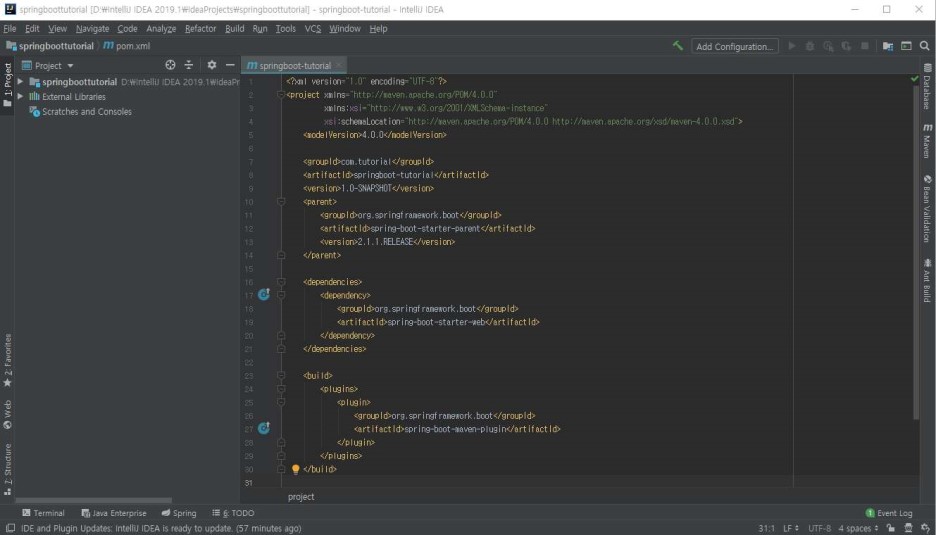The height and width of the screenshot is (535, 936).
Task: Open the LF line separator dropdown
Action: coord(791,528)
